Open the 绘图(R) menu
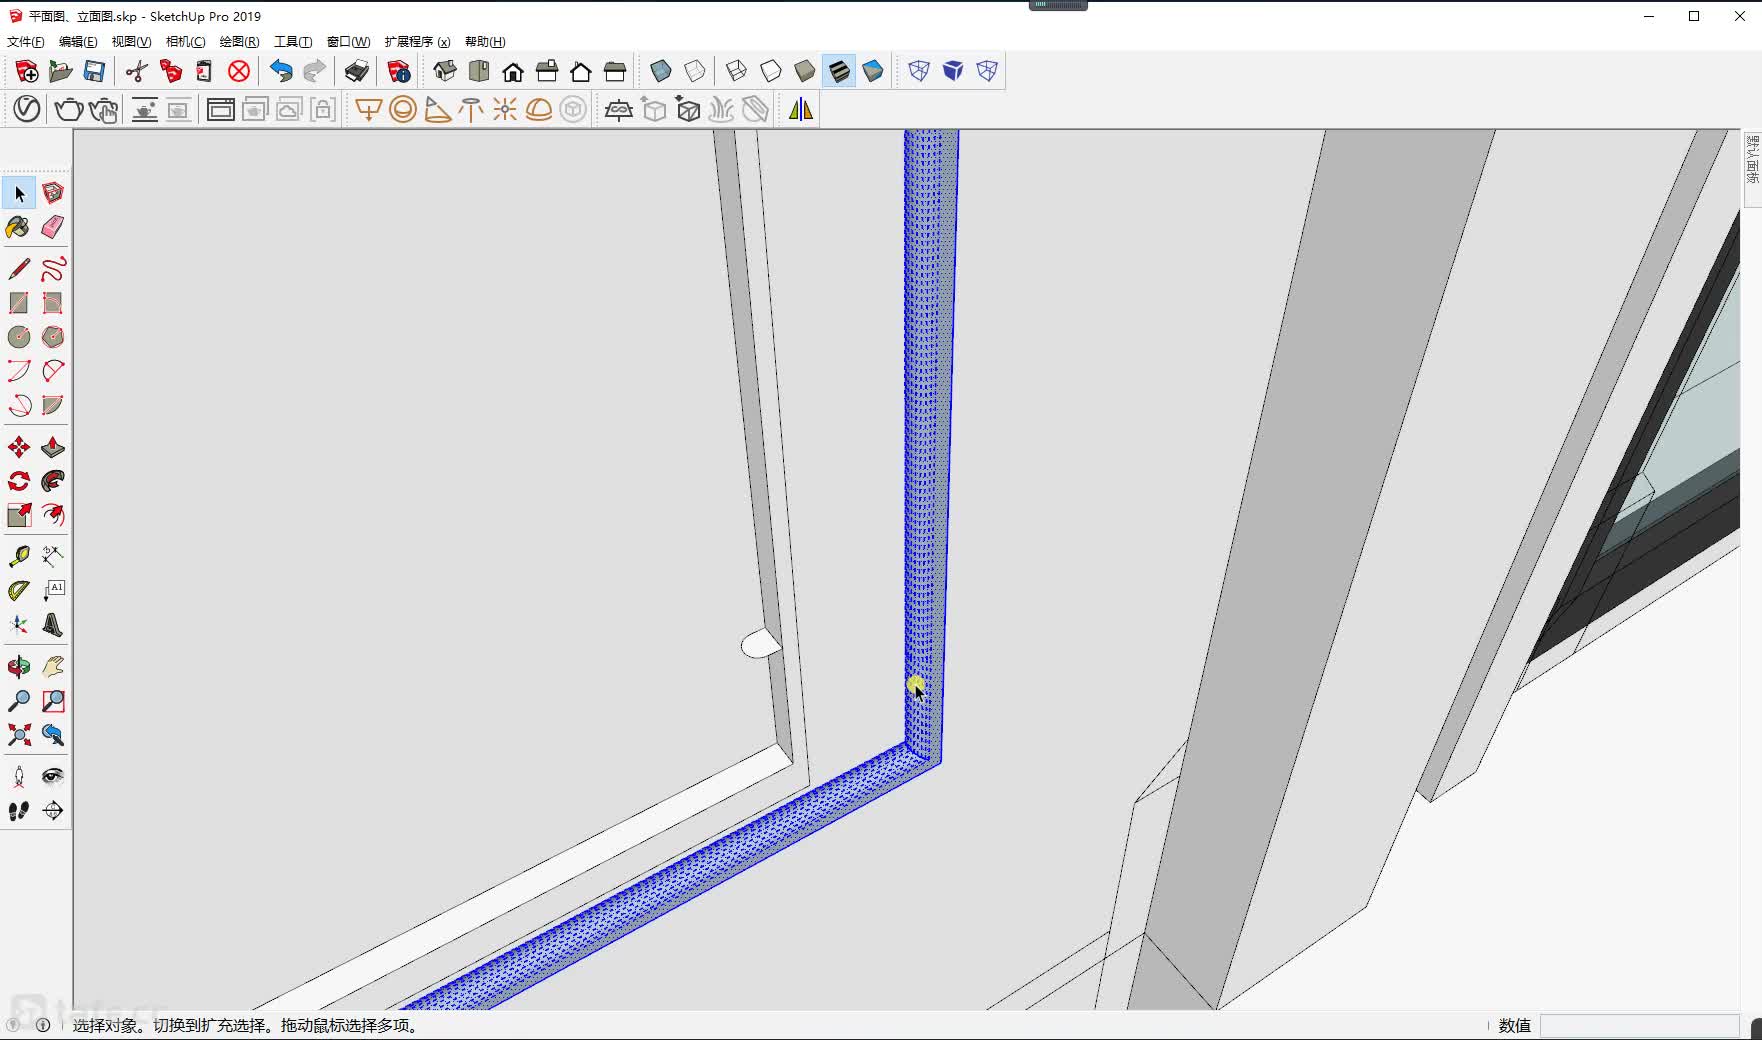The image size is (1762, 1040). 239,42
